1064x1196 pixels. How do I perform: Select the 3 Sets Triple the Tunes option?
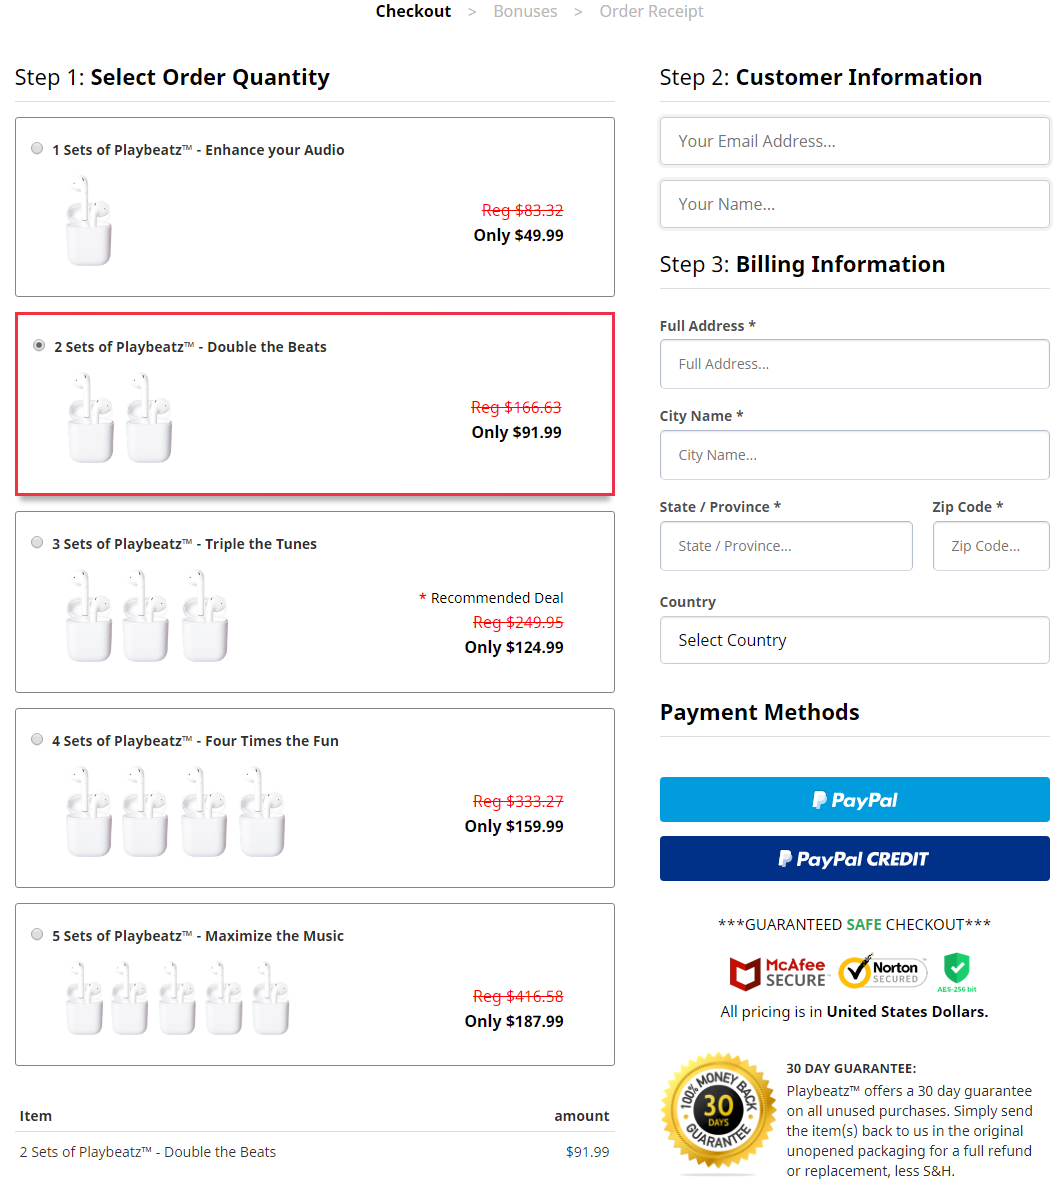[x=37, y=543]
